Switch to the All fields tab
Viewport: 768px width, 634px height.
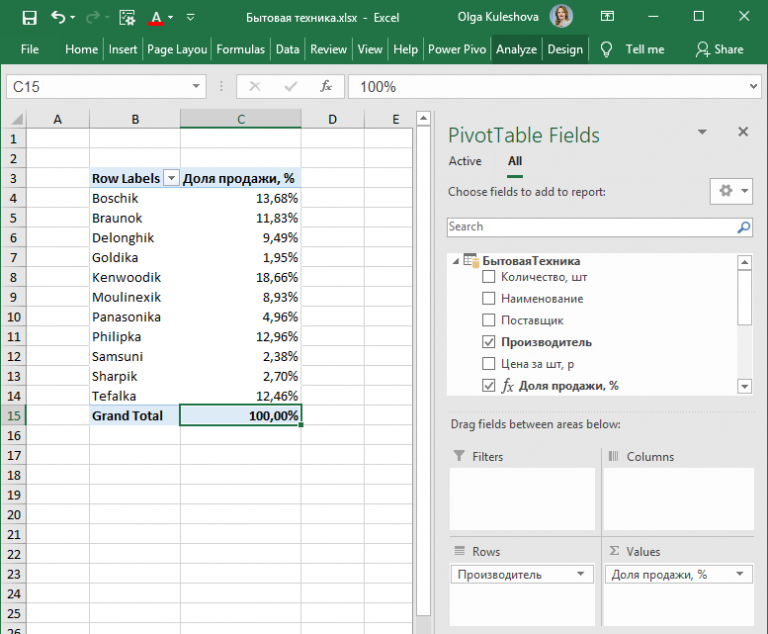point(515,161)
